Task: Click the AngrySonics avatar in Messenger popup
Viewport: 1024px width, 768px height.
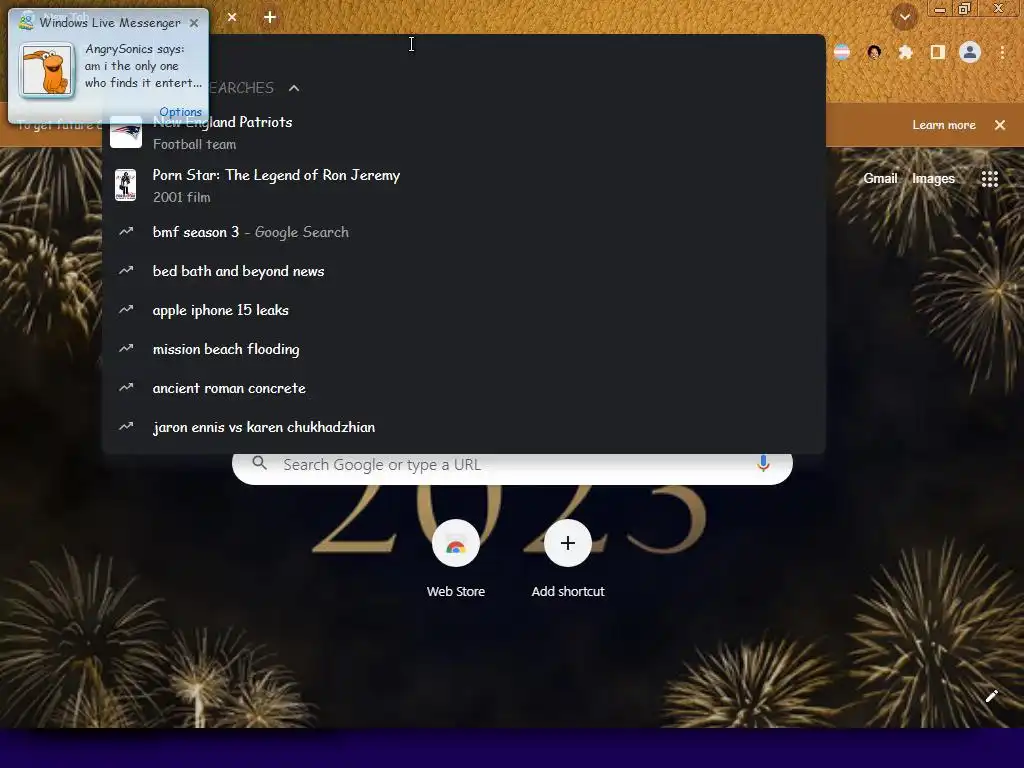Action: coord(46,70)
